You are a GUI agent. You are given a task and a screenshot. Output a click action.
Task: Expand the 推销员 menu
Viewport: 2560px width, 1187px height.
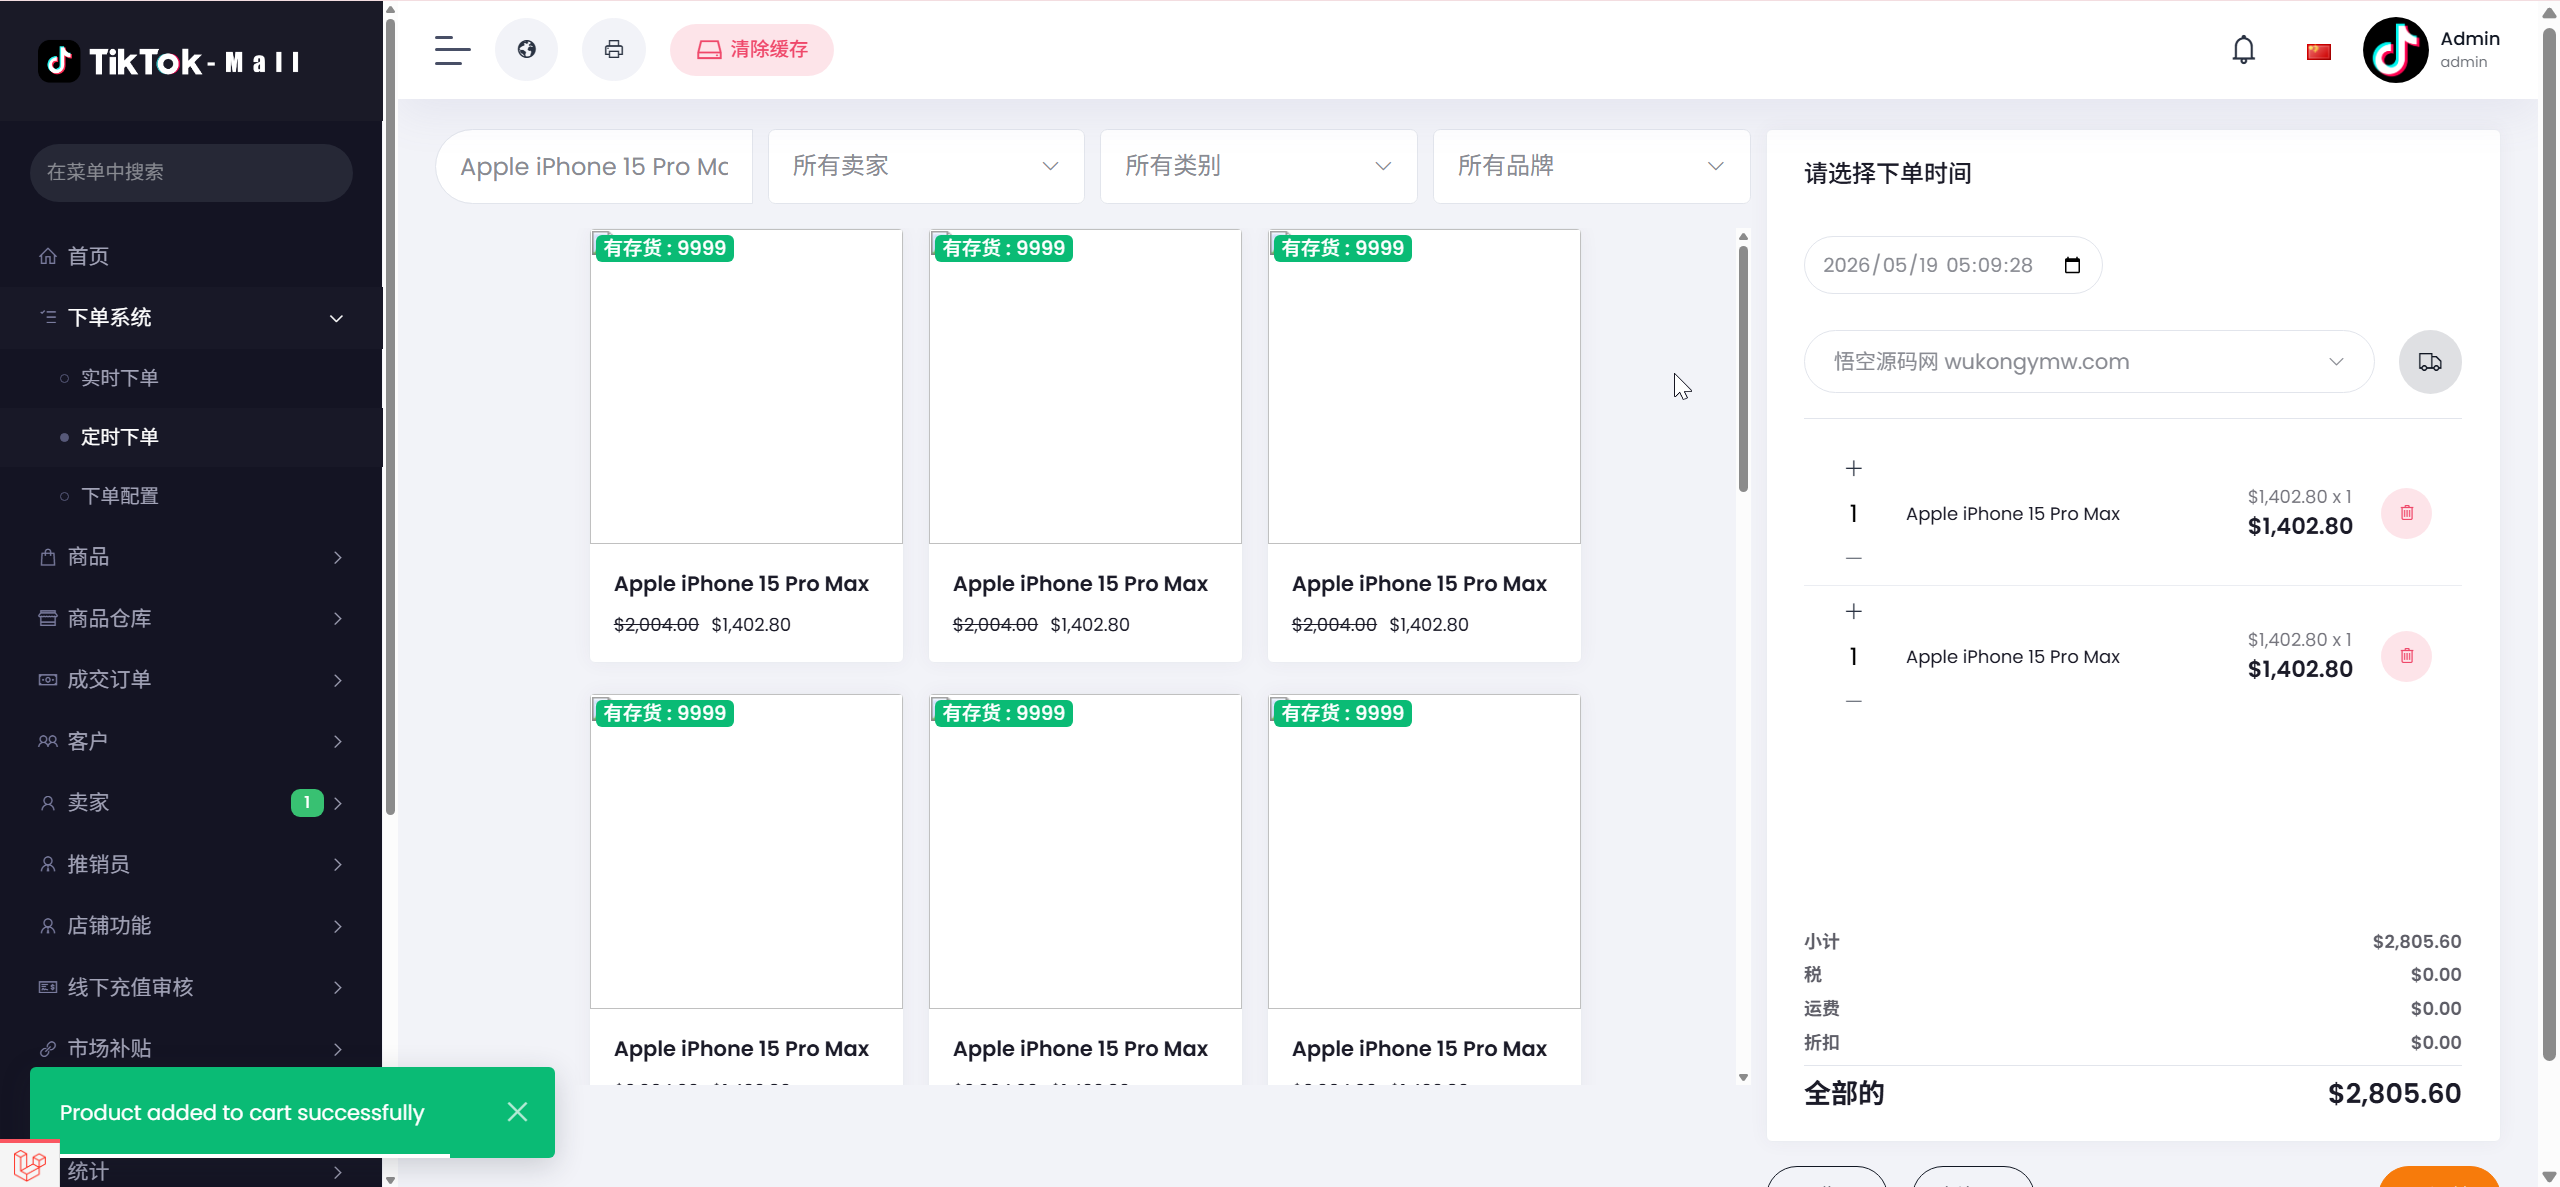click(x=191, y=864)
